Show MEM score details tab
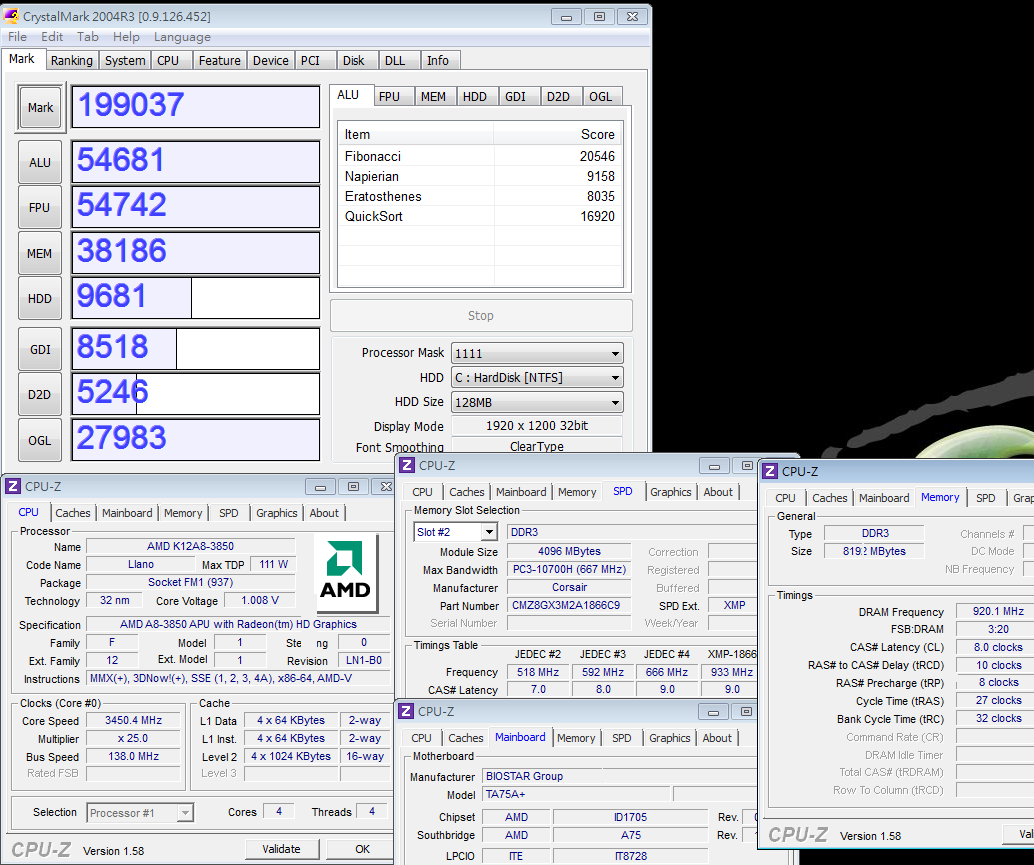The width and height of the screenshot is (1034, 865). point(433,97)
